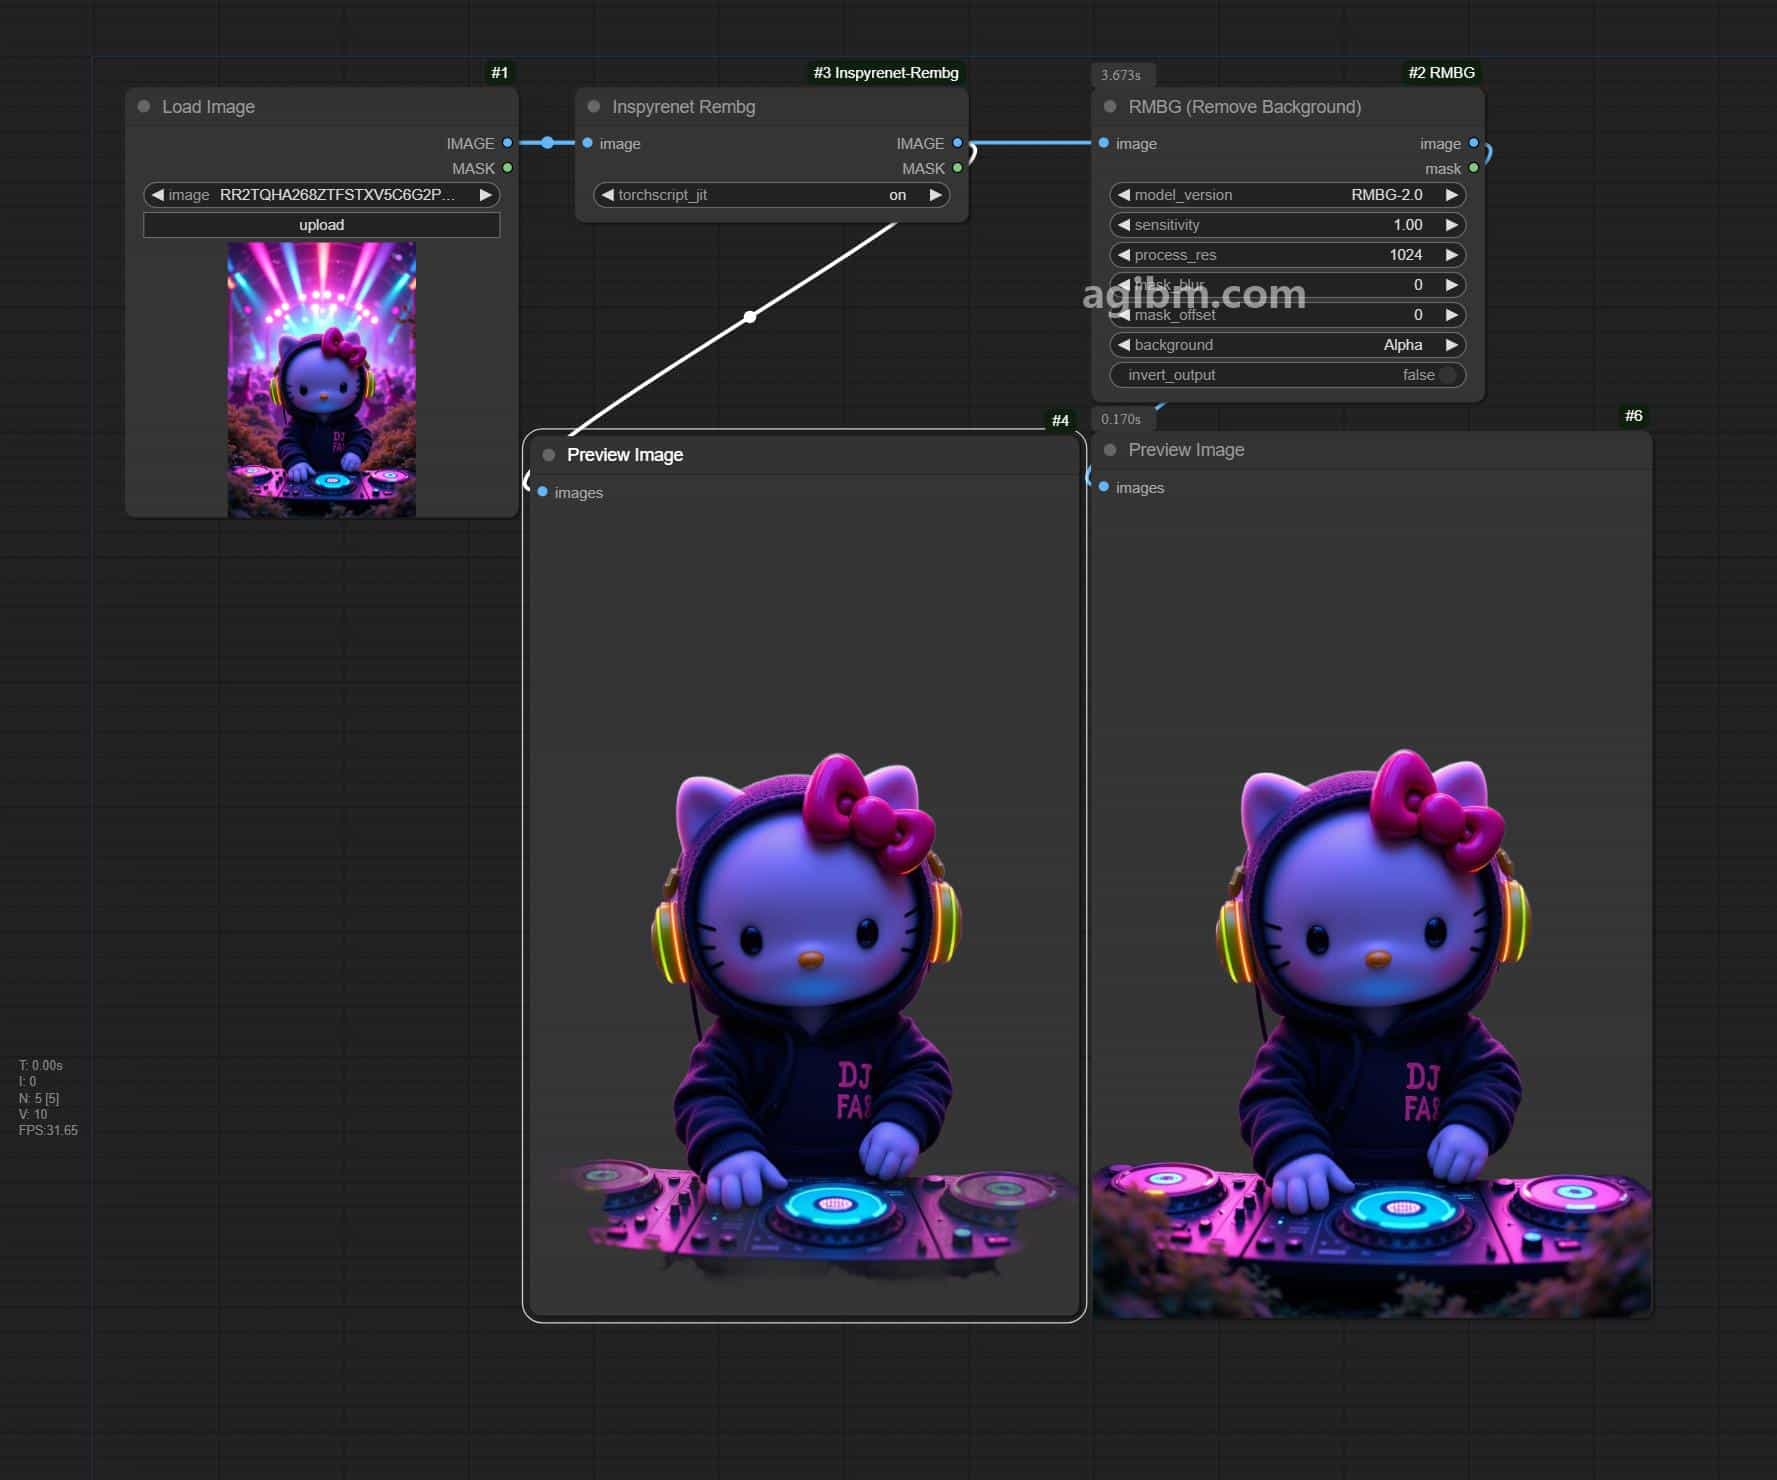Choose previous background option with left arrow
The image size is (1777, 1480).
1124,345
